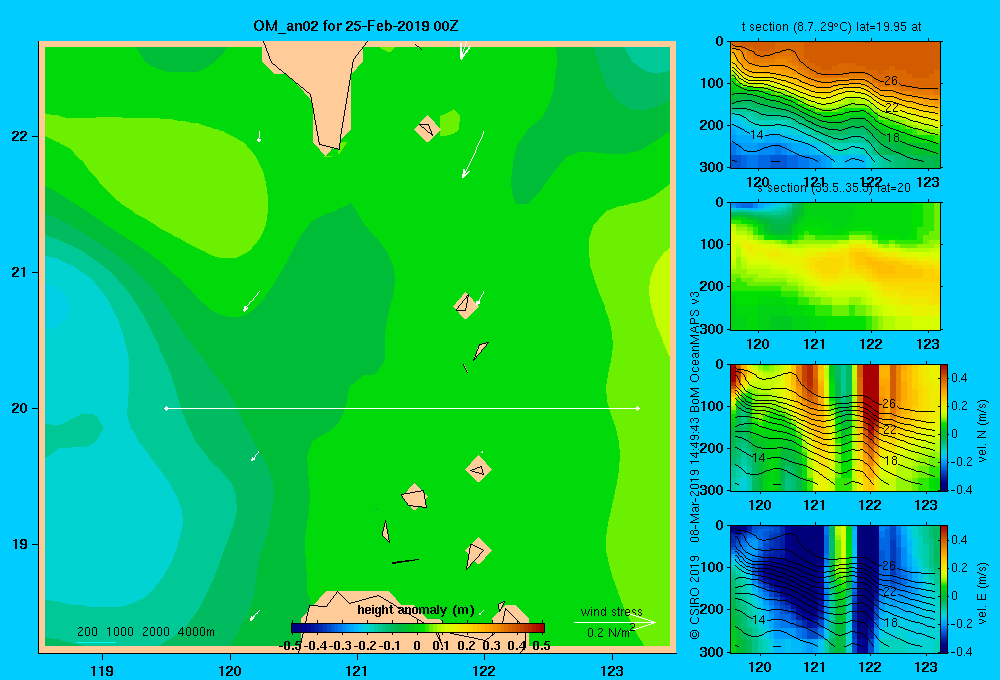Click longitude label 123 below main map
Image resolution: width=1000 pixels, height=680 pixels.
(612, 670)
